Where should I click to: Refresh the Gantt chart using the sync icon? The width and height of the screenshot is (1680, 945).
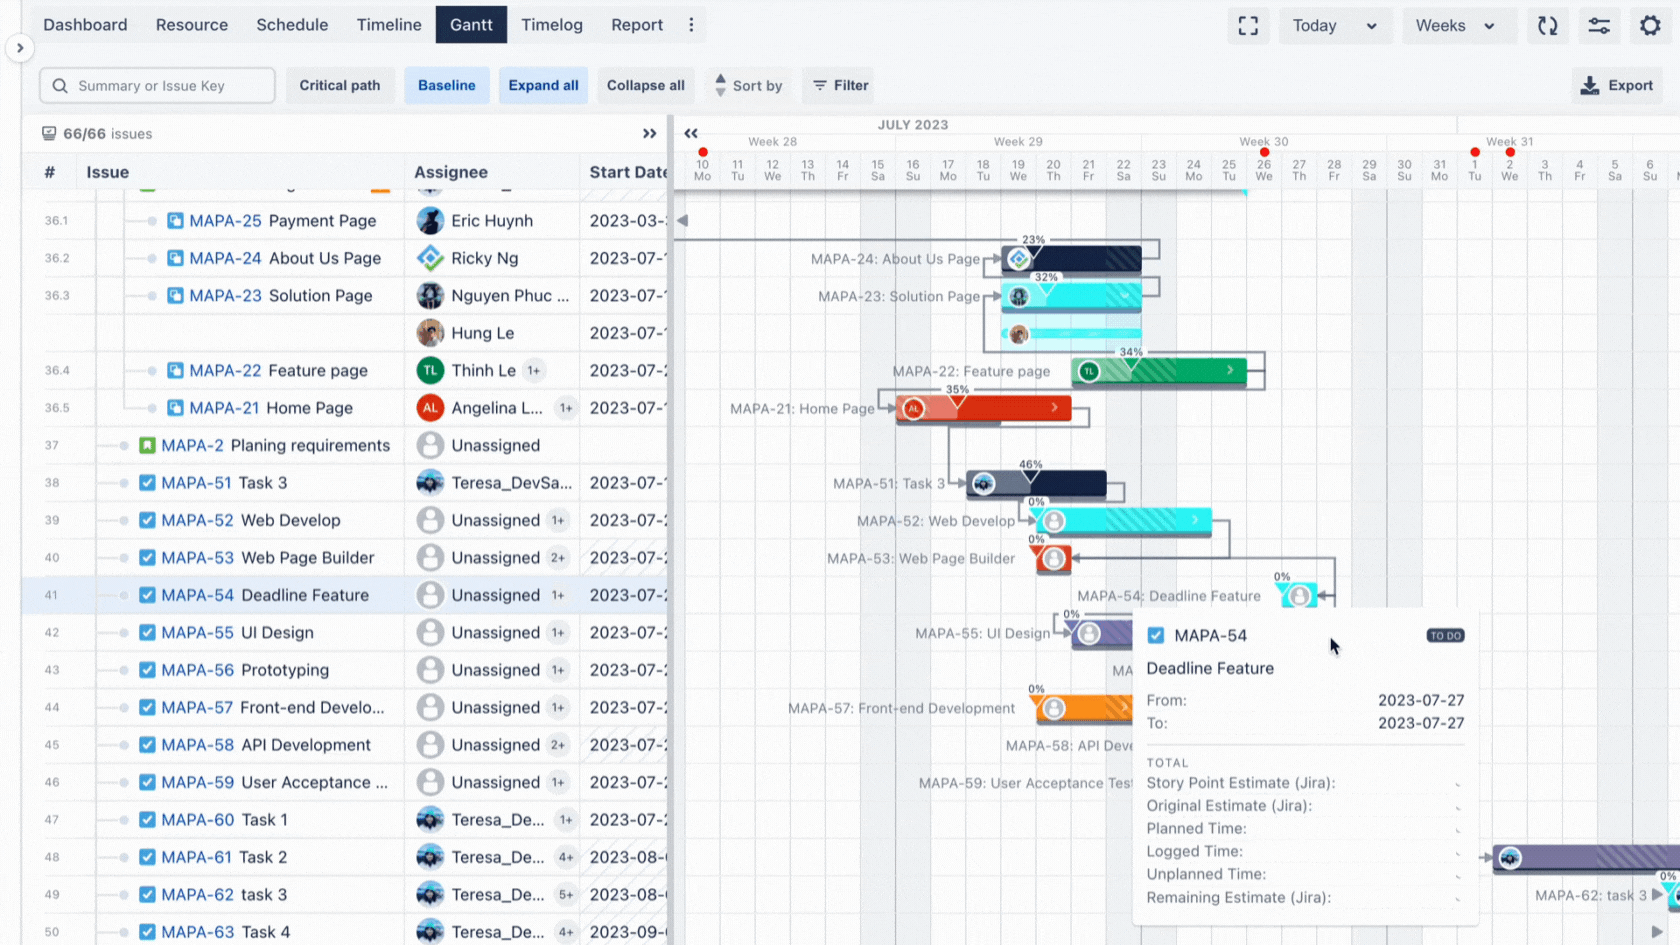click(1547, 26)
